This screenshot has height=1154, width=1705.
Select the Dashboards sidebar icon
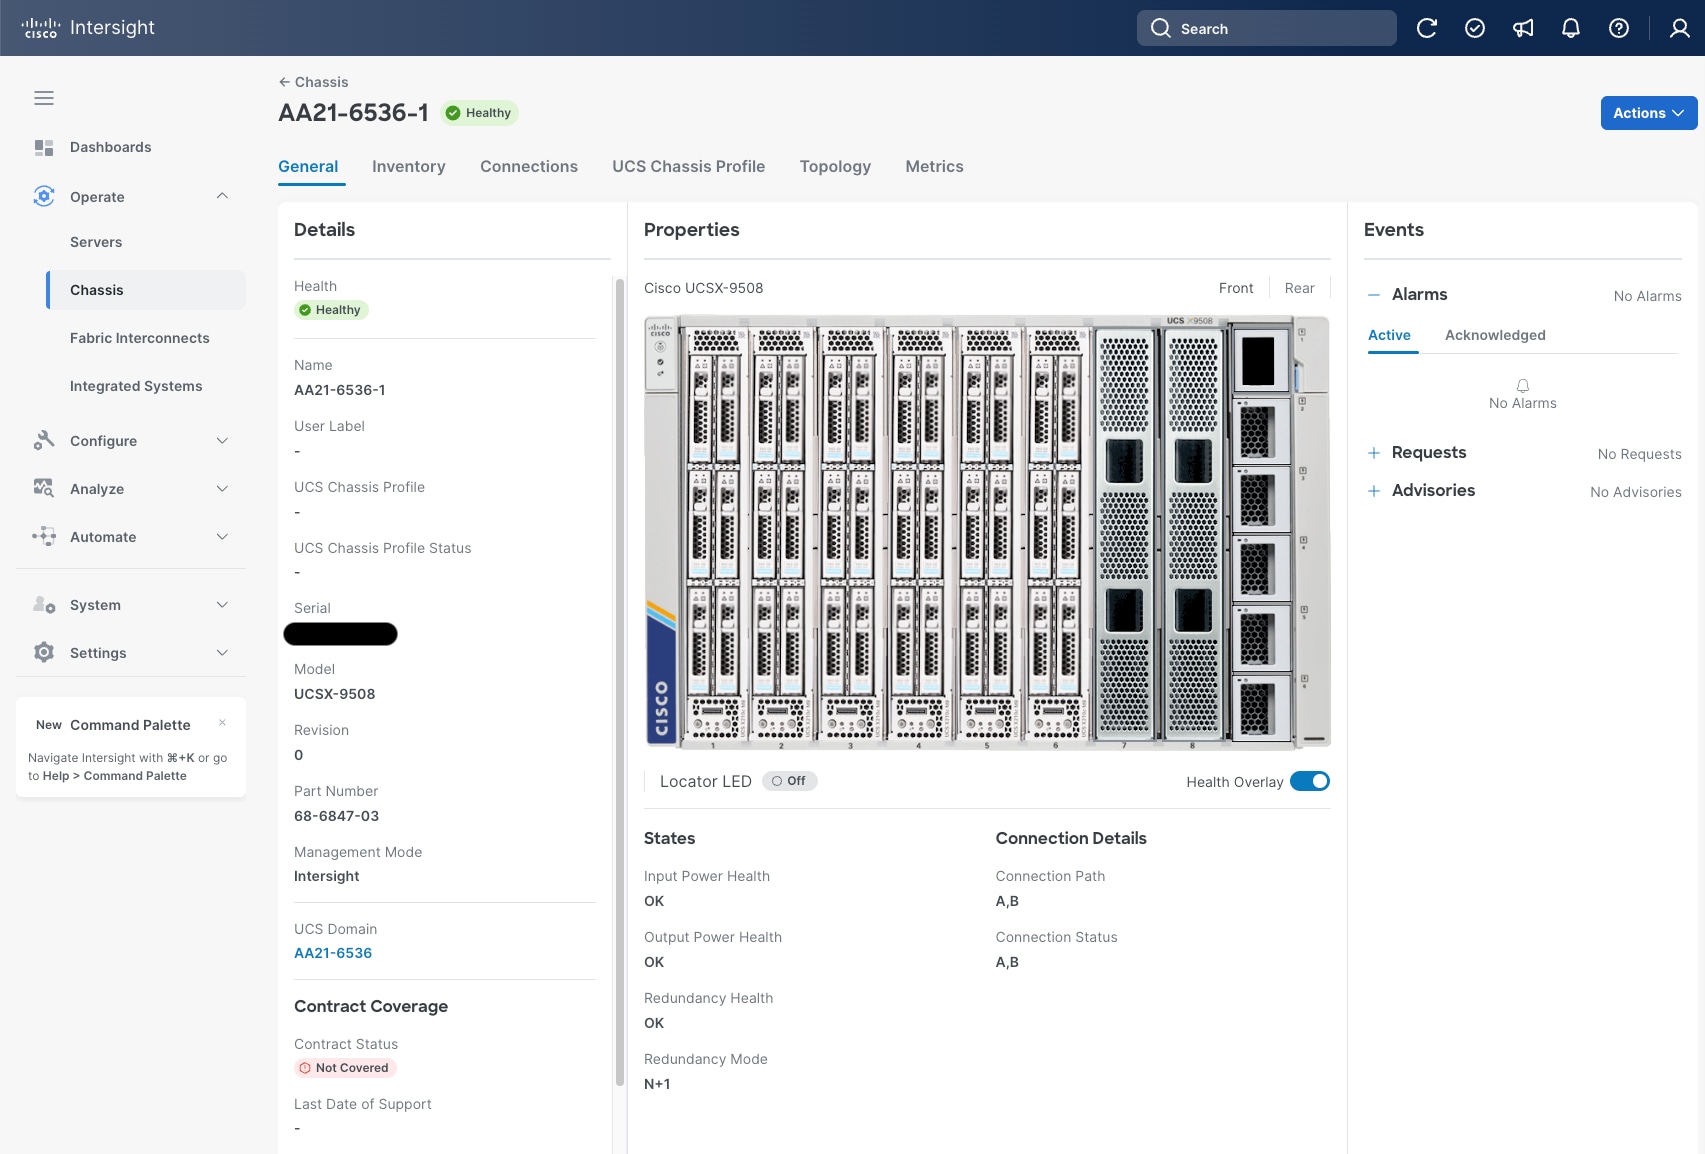[x=44, y=147]
